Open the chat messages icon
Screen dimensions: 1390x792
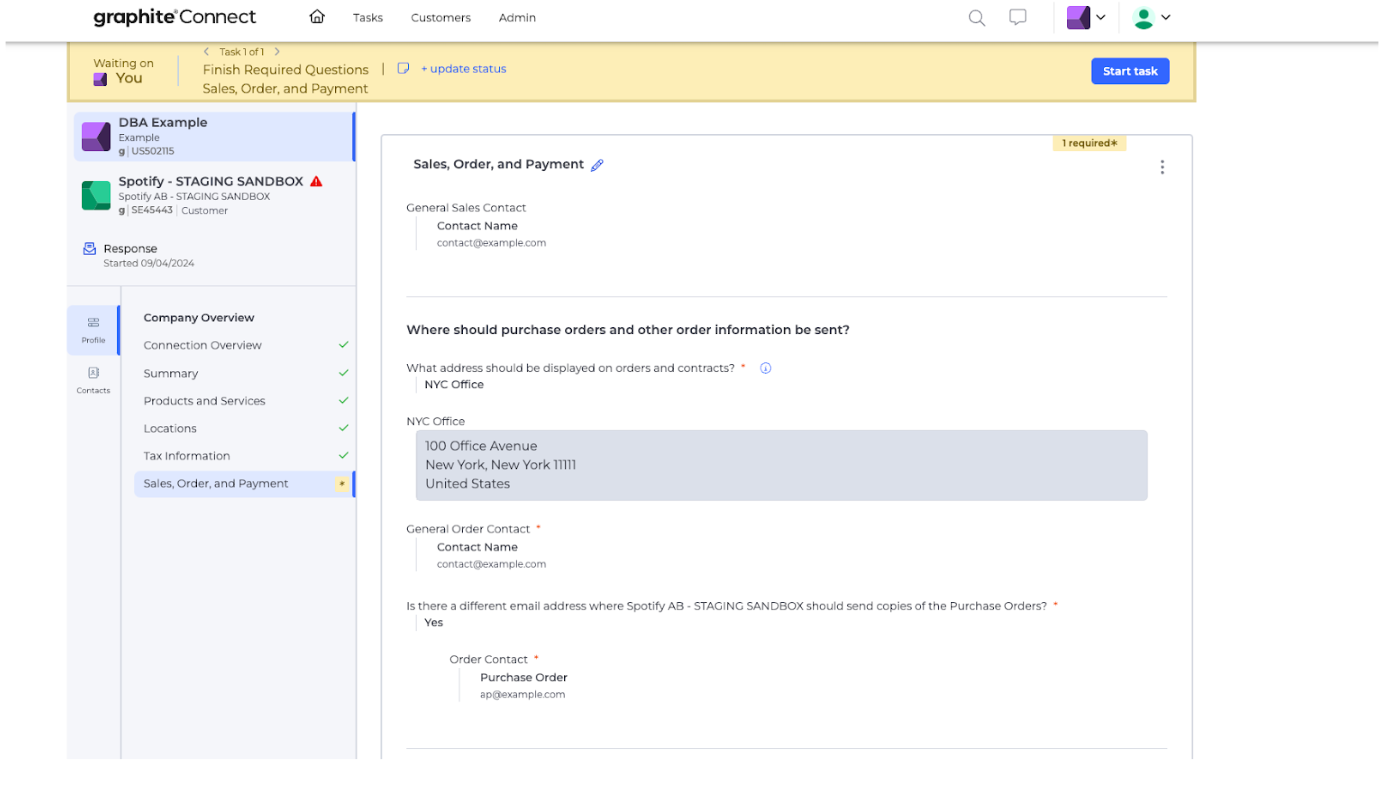(x=1018, y=18)
